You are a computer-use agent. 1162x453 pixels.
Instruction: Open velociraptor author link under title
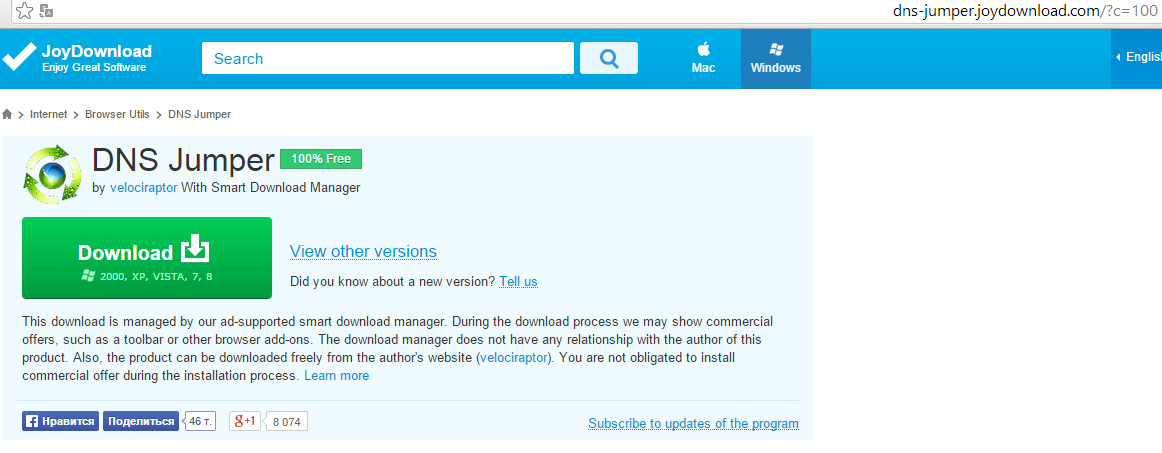tap(143, 188)
